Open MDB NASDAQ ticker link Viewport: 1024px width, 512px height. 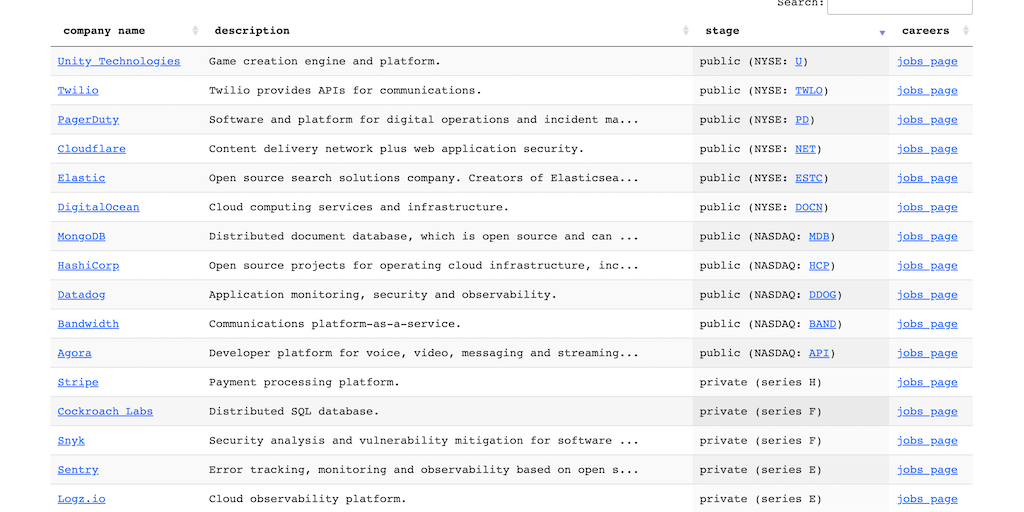819,237
